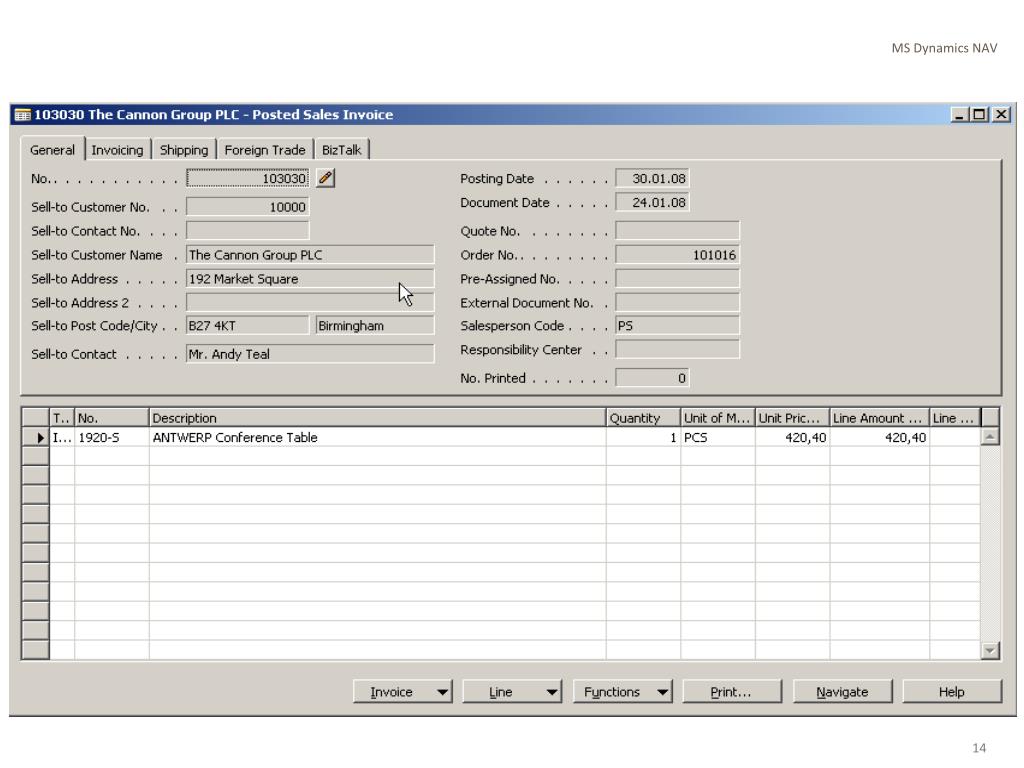Click the quantity cell of the ANTWERP row

tap(643, 438)
